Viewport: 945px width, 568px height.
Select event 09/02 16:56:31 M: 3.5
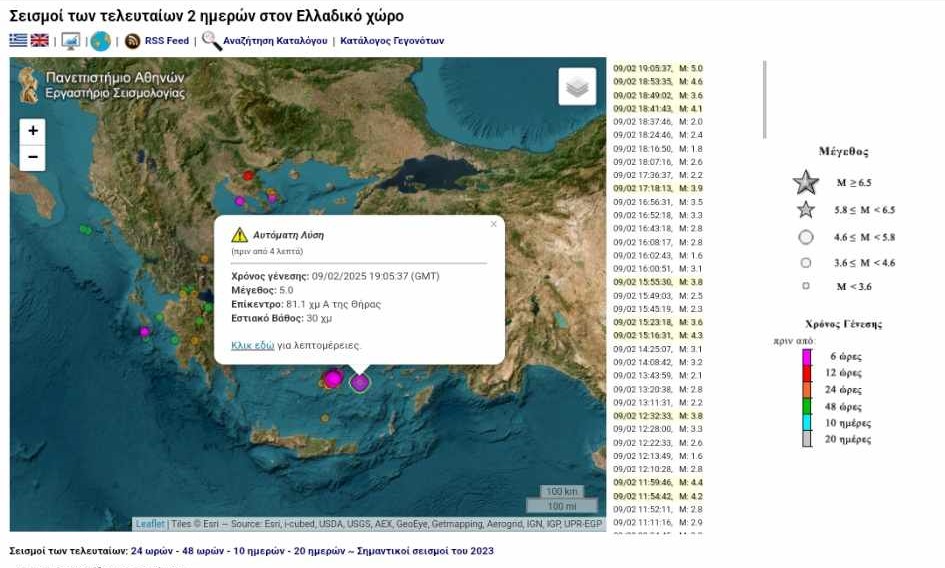click(x=658, y=202)
